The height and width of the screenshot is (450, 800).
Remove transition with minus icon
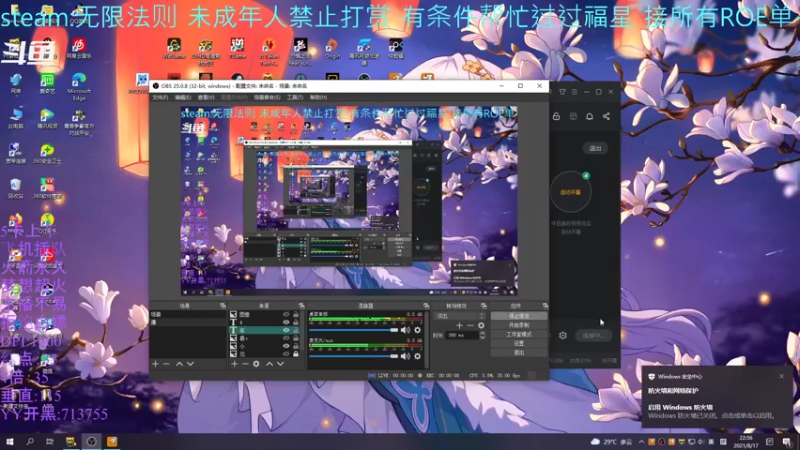point(470,326)
